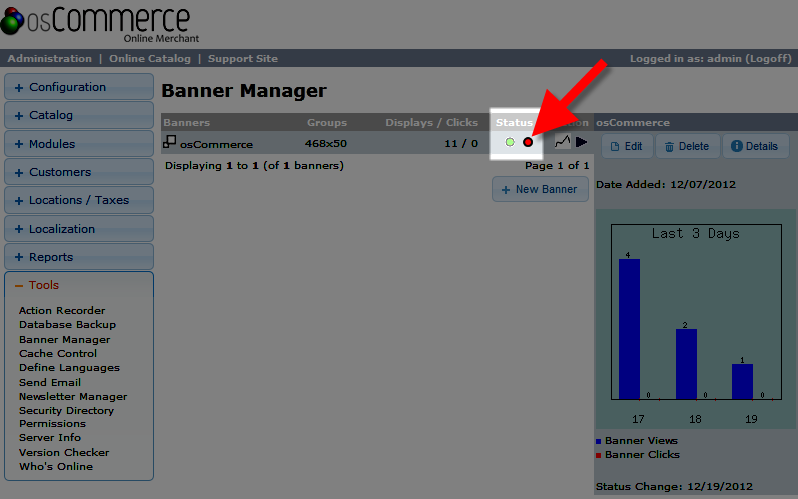Expand the Catalog section
This screenshot has height=499, width=798.
(x=79, y=115)
